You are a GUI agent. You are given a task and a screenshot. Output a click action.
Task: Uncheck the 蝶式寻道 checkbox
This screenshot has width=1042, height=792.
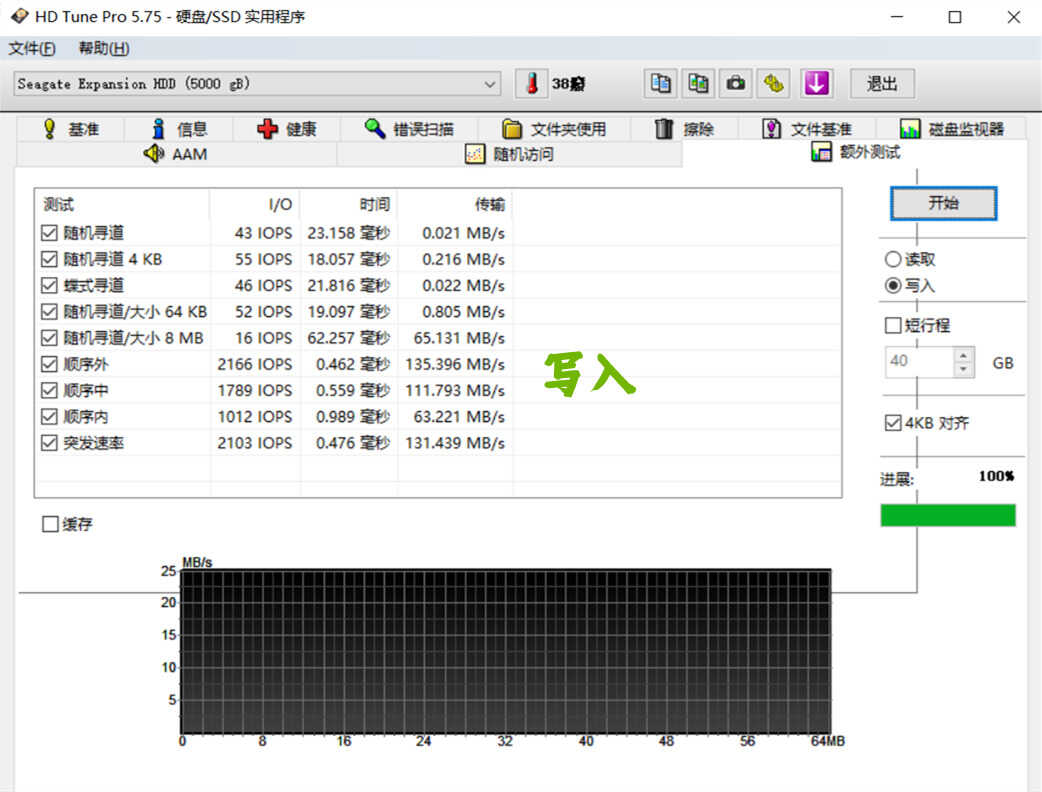point(49,285)
